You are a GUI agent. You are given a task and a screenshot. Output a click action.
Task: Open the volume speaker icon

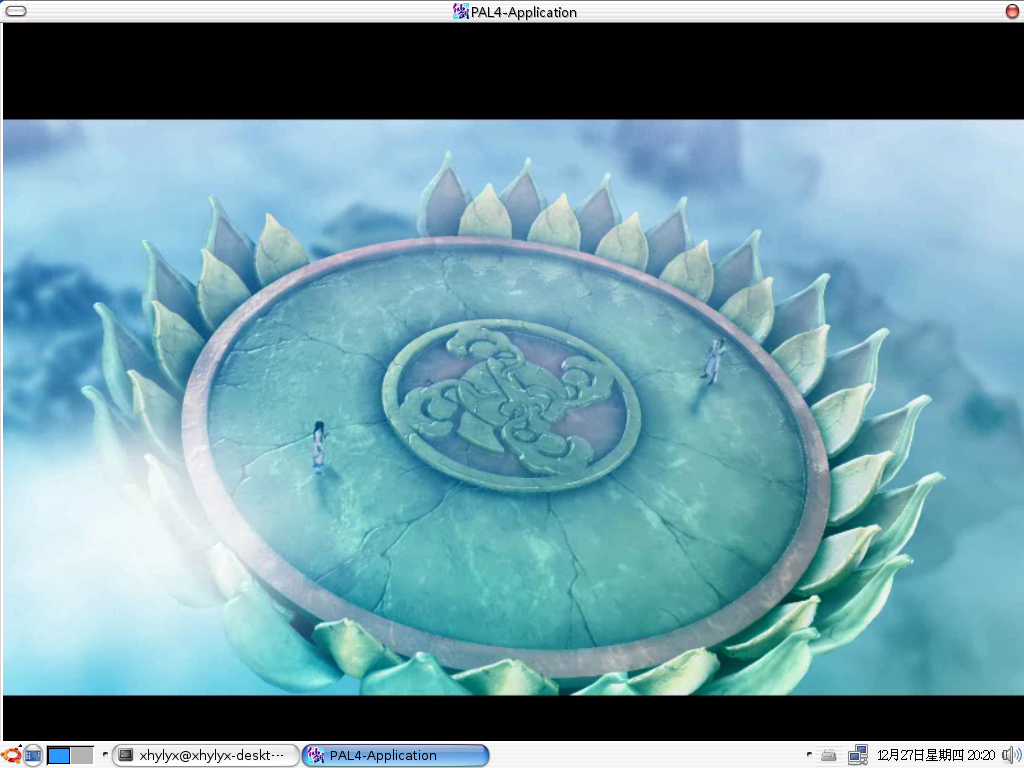[x=1012, y=756]
